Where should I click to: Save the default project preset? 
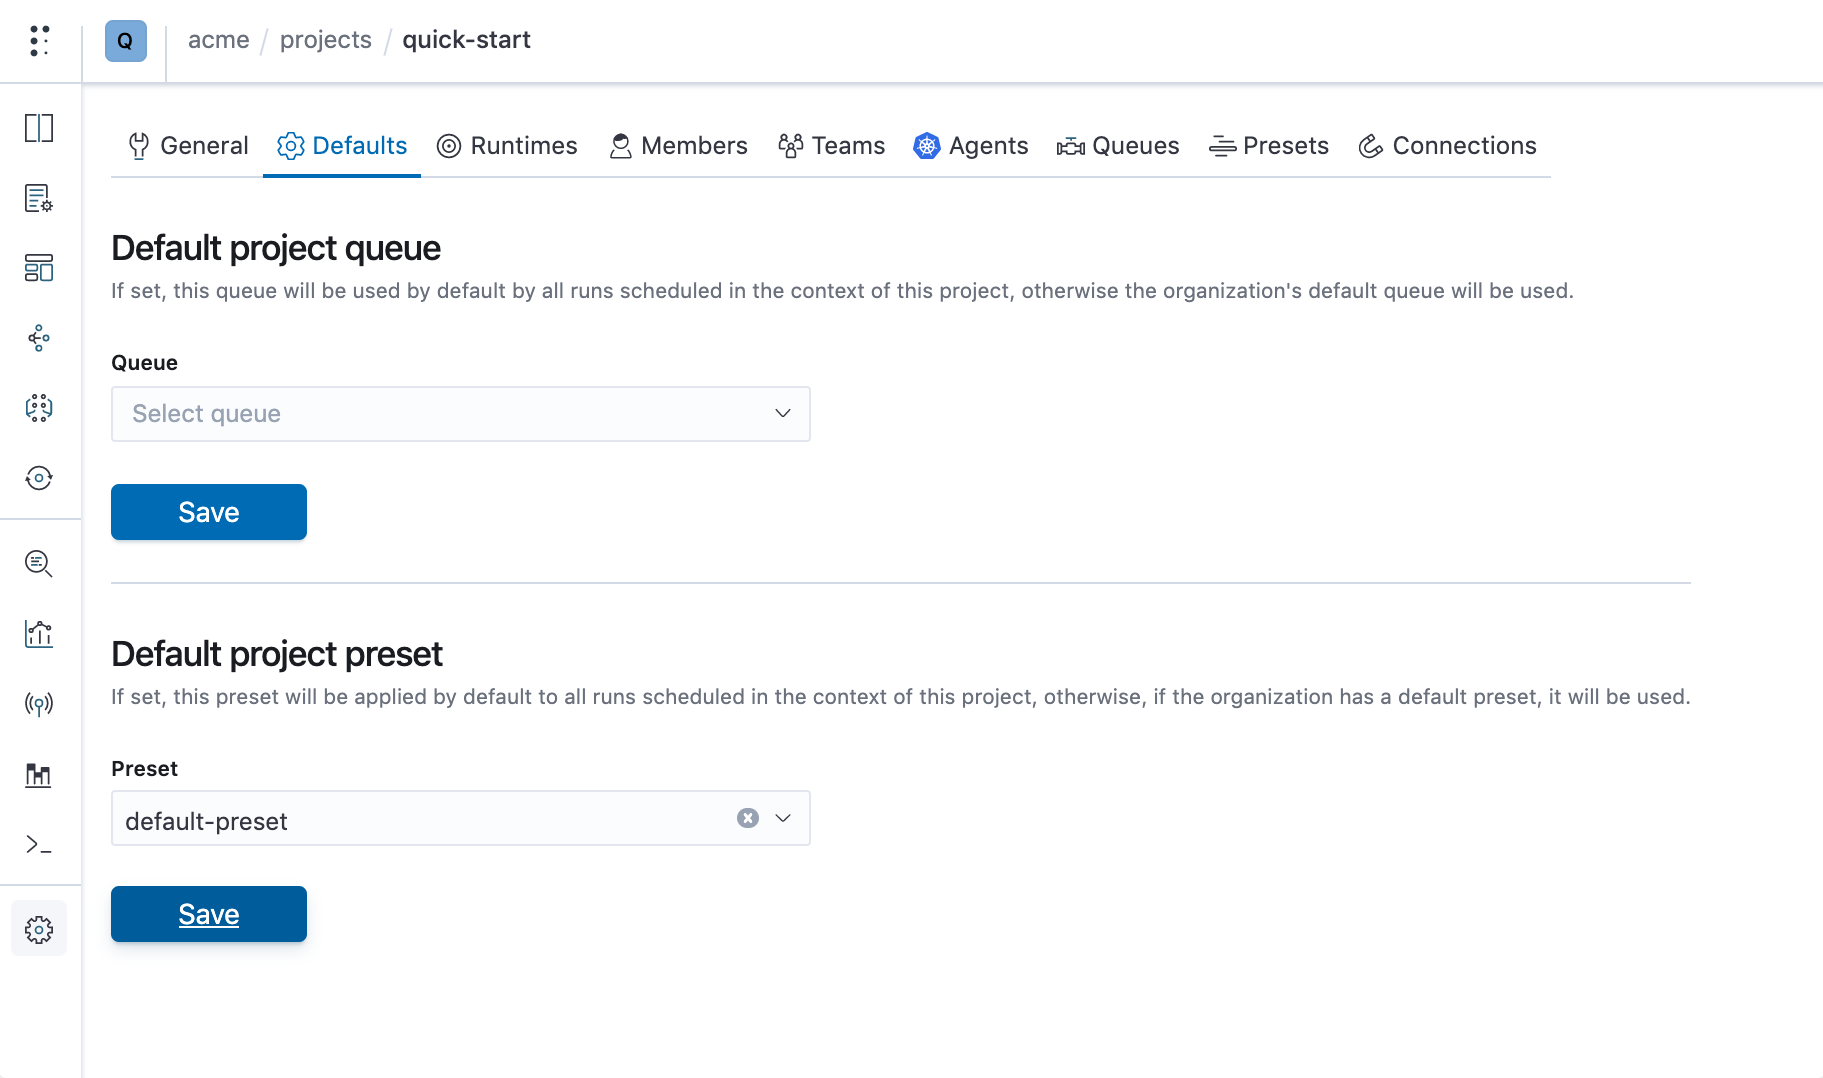tap(209, 914)
